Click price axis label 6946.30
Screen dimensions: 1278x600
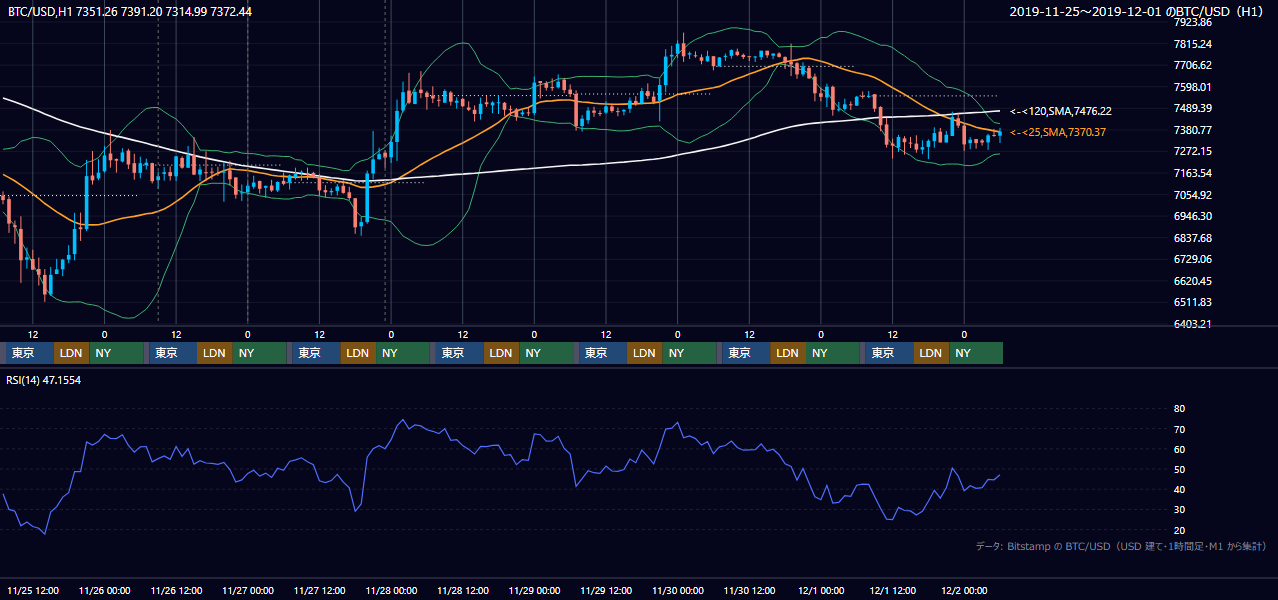1192,216
